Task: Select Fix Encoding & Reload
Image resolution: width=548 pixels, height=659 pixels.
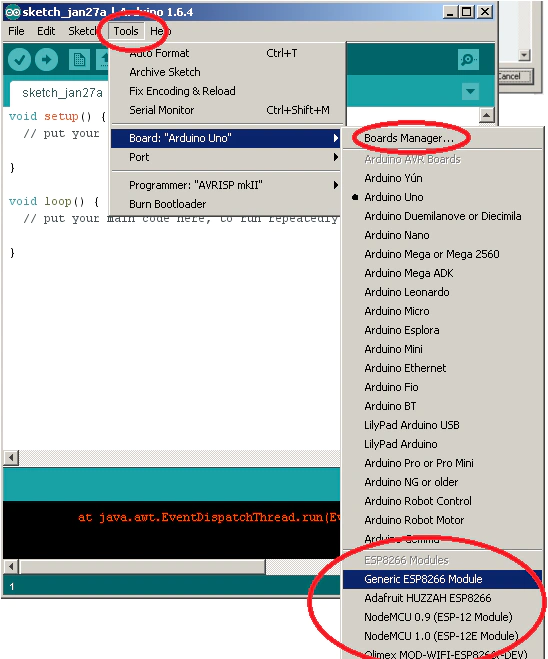Action: click(225, 91)
